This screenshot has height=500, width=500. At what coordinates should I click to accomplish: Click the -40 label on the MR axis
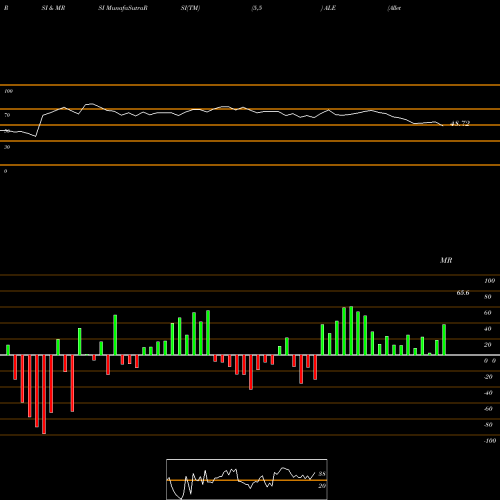pos(488,393)
